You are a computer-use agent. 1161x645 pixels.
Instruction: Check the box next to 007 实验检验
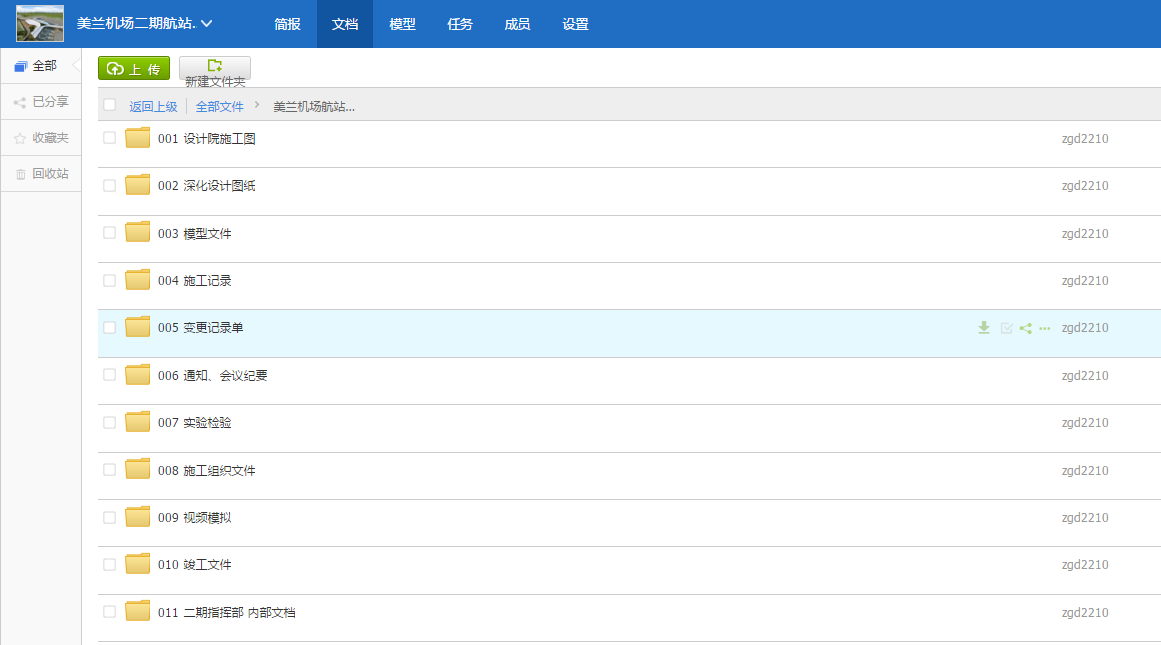[110, 423]
